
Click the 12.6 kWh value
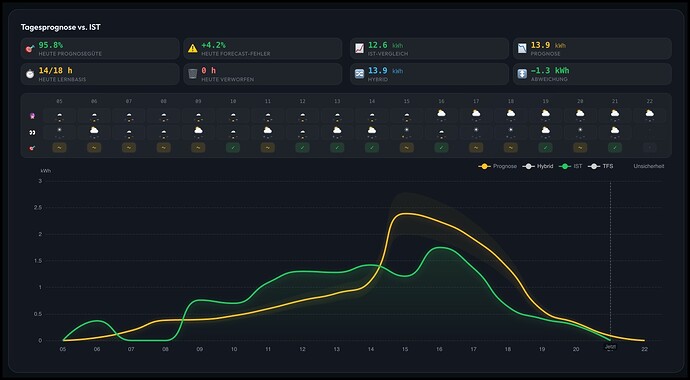point(385,45)
